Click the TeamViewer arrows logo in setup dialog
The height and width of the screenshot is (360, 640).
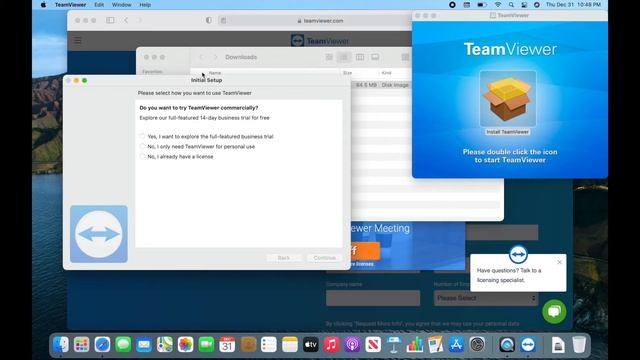[x=99, y=234]
